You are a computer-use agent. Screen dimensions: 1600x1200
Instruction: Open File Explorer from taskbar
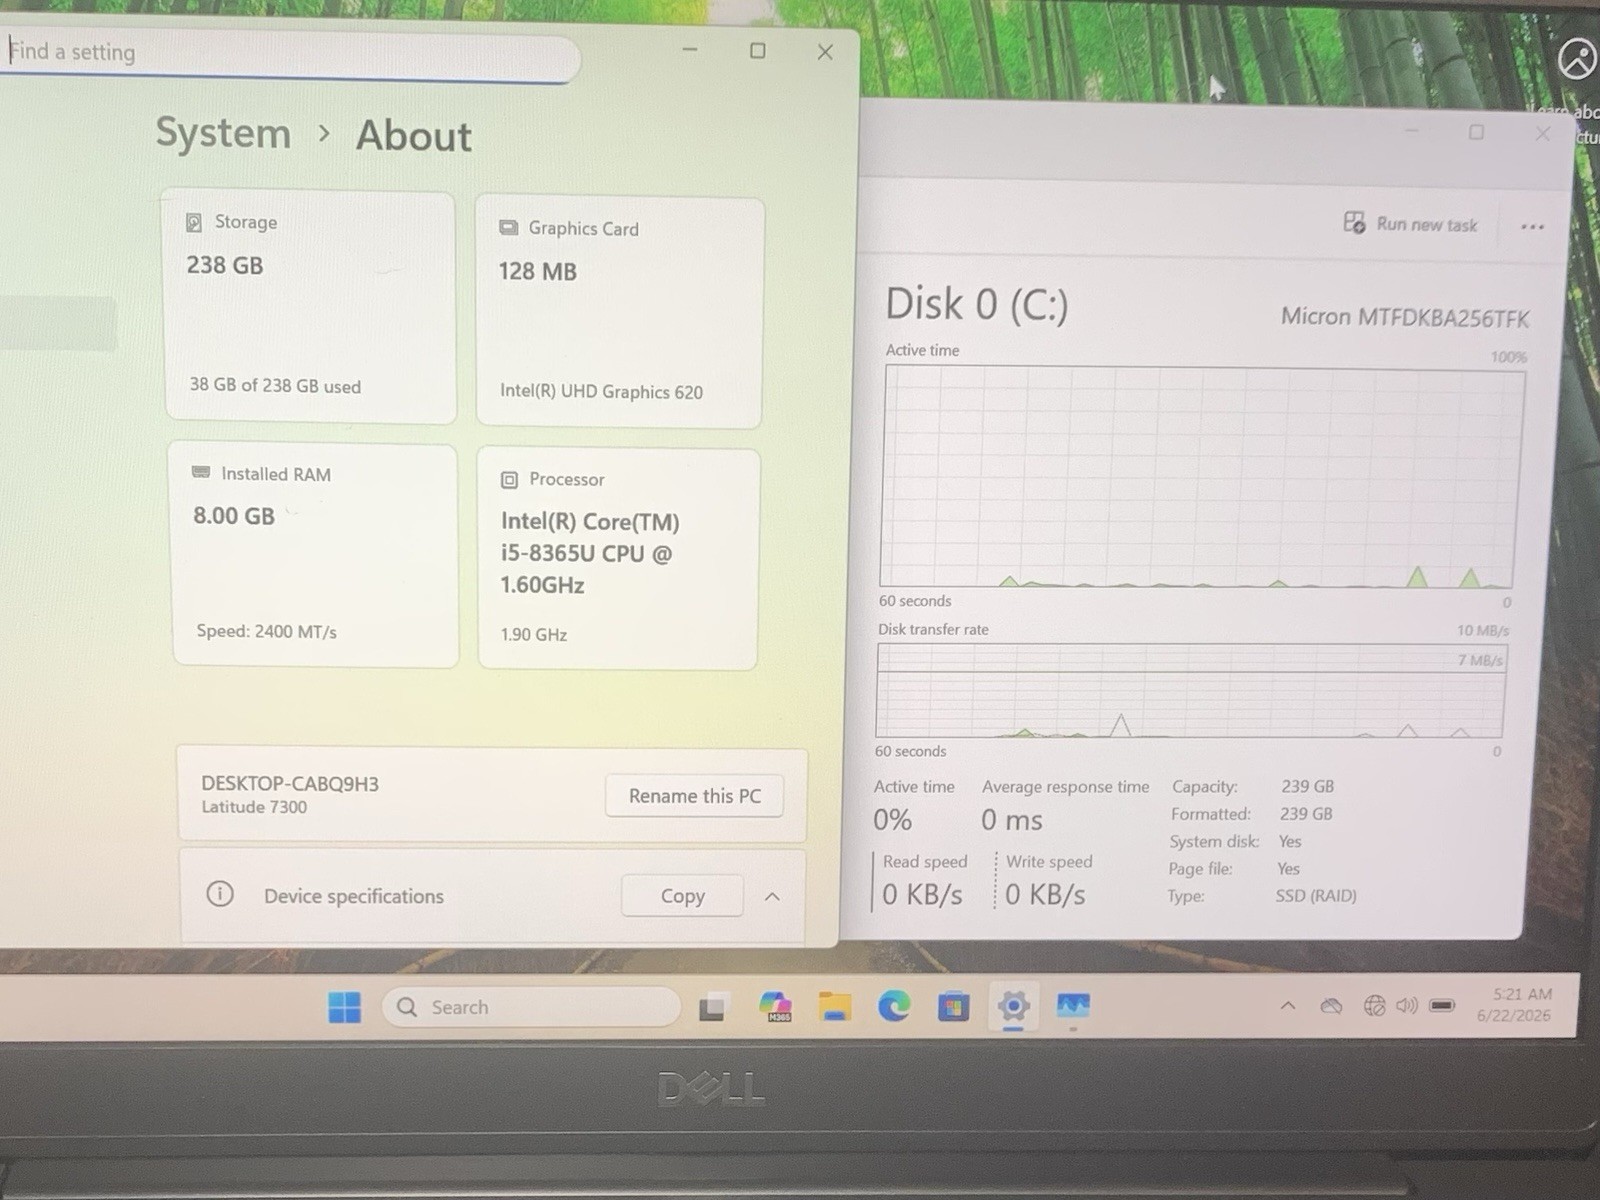tap(834, 1006)
